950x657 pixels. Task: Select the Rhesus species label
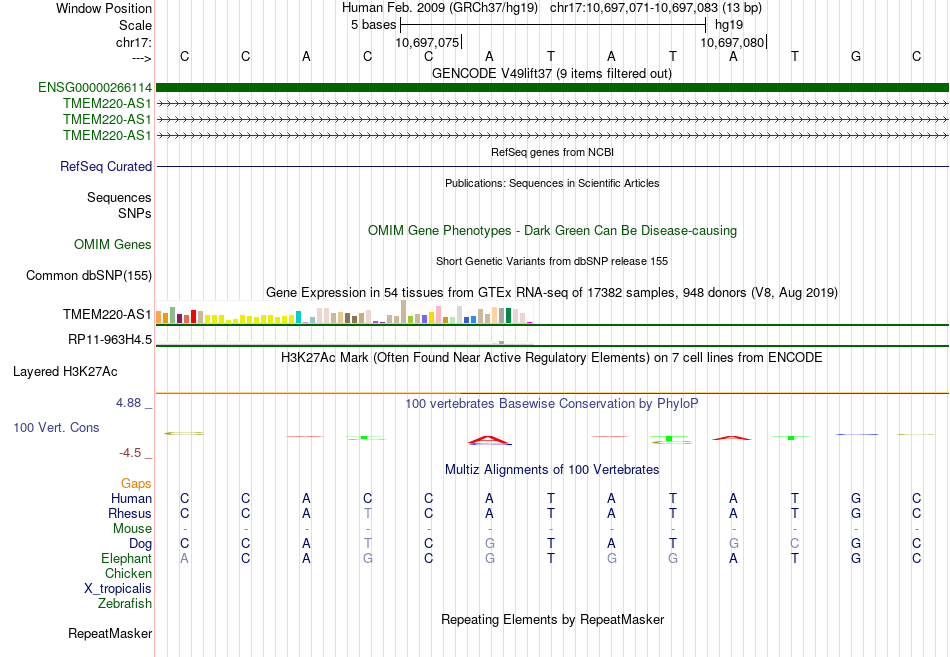coord(130,513)
